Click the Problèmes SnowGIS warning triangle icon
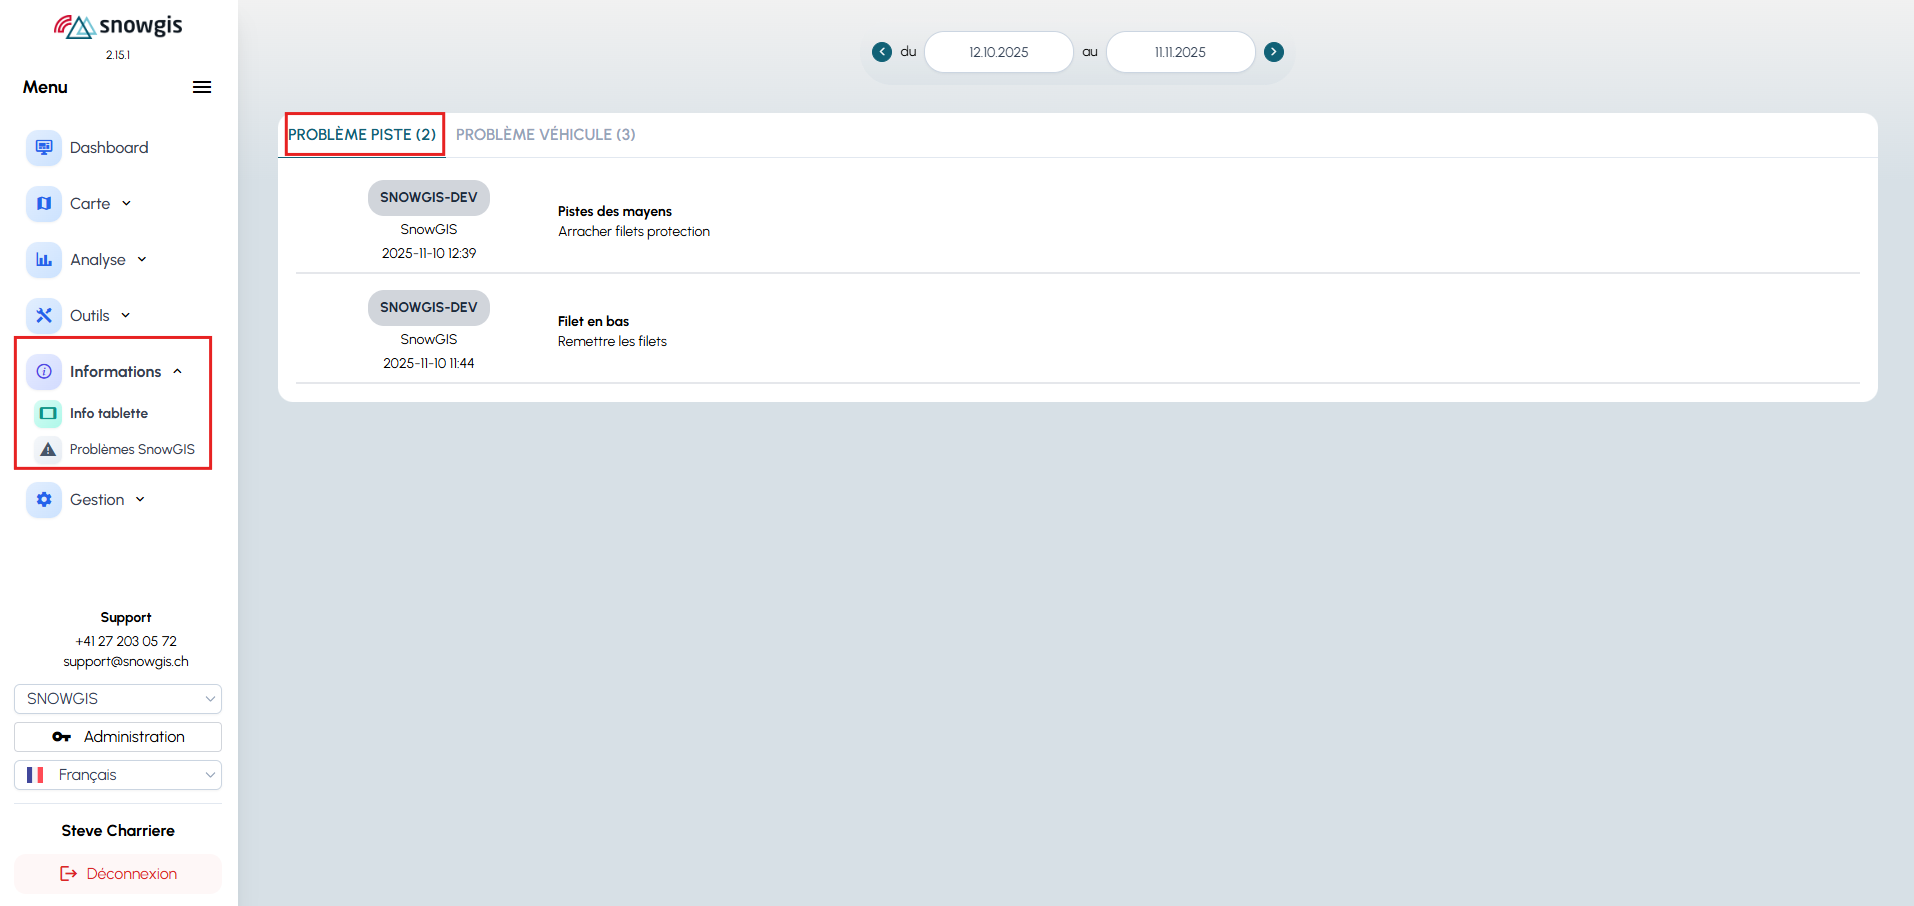 point(48,450)
